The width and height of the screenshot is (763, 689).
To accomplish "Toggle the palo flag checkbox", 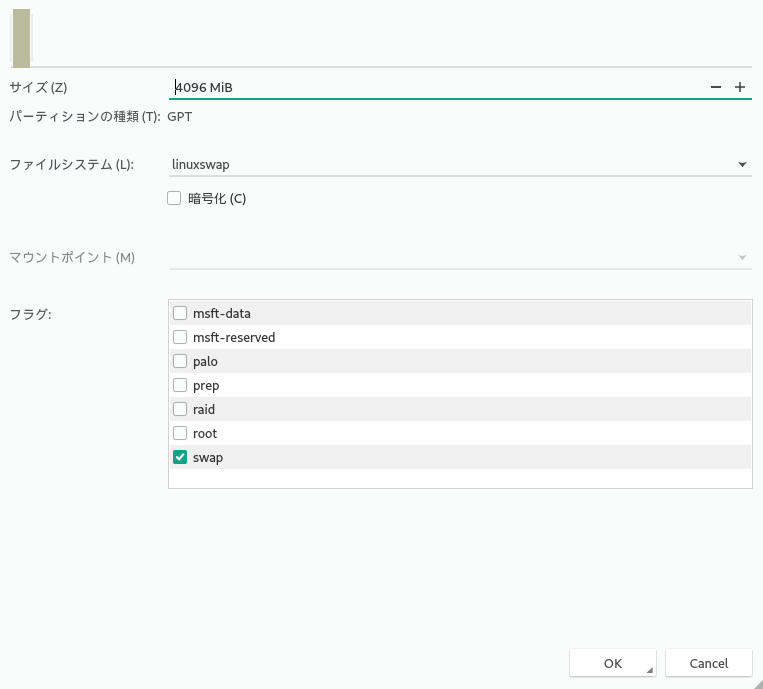I will [x=180, y=361].
